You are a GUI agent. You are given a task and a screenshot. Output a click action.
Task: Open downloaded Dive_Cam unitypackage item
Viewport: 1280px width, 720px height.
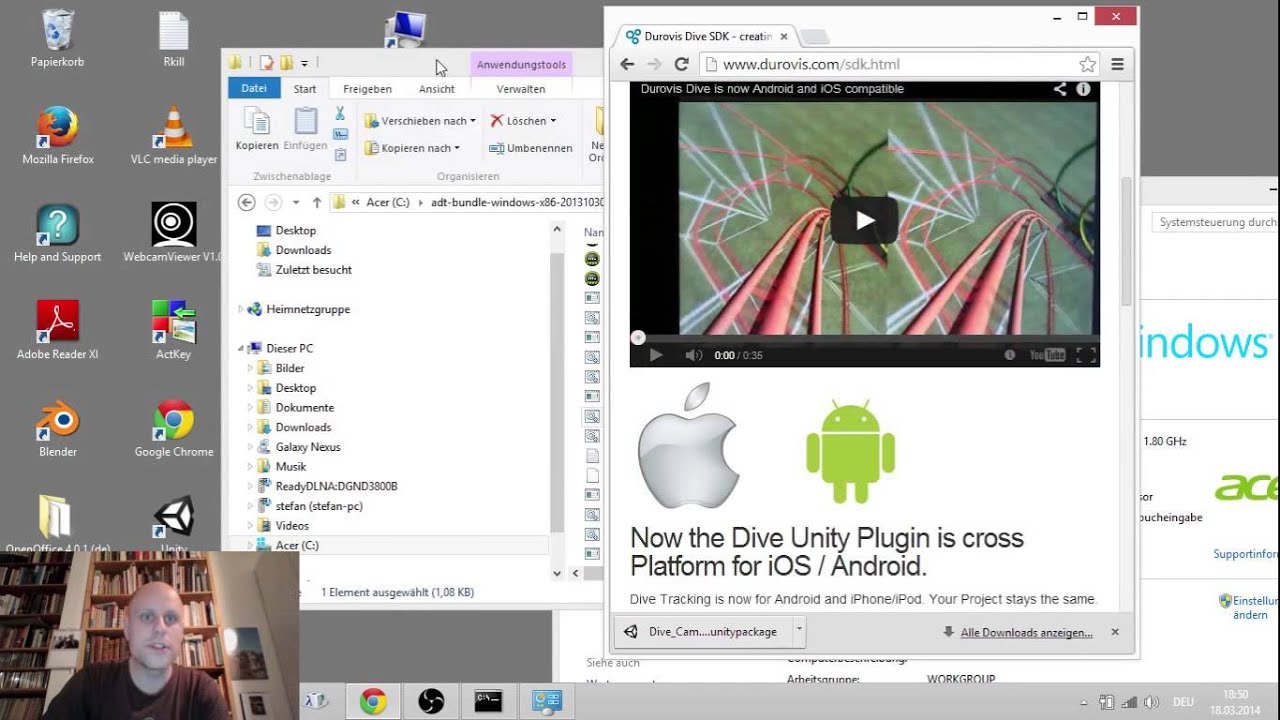(x=703, y=632)
